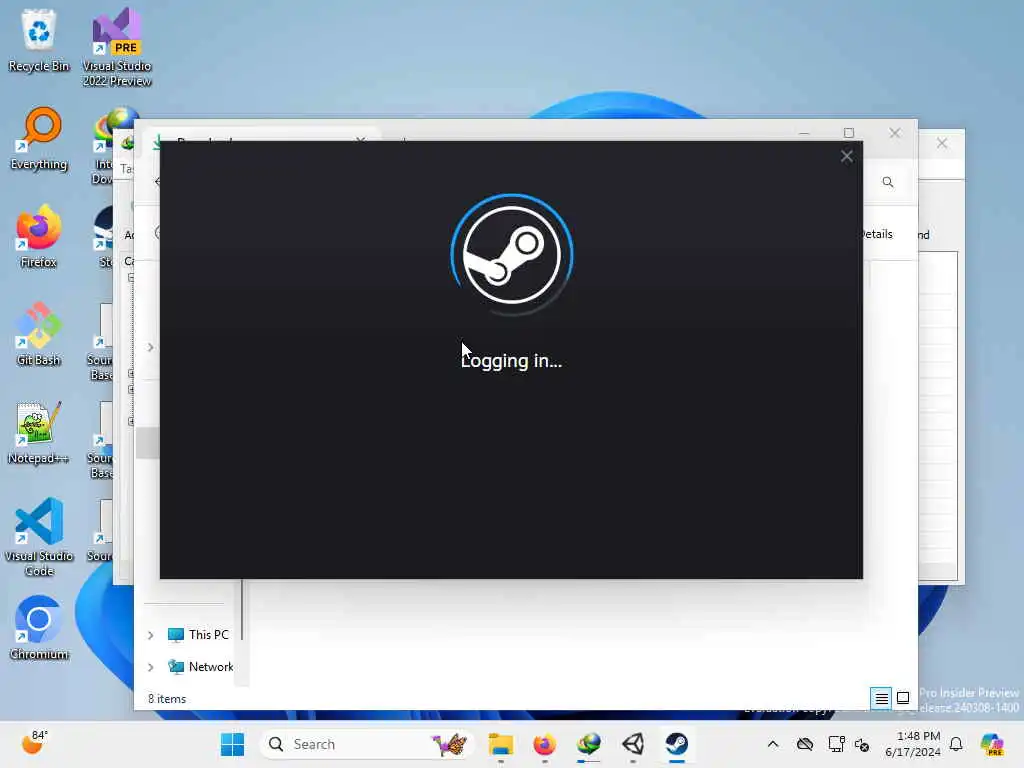
Task: Open the muted volume tray icon
Action: 862,744
